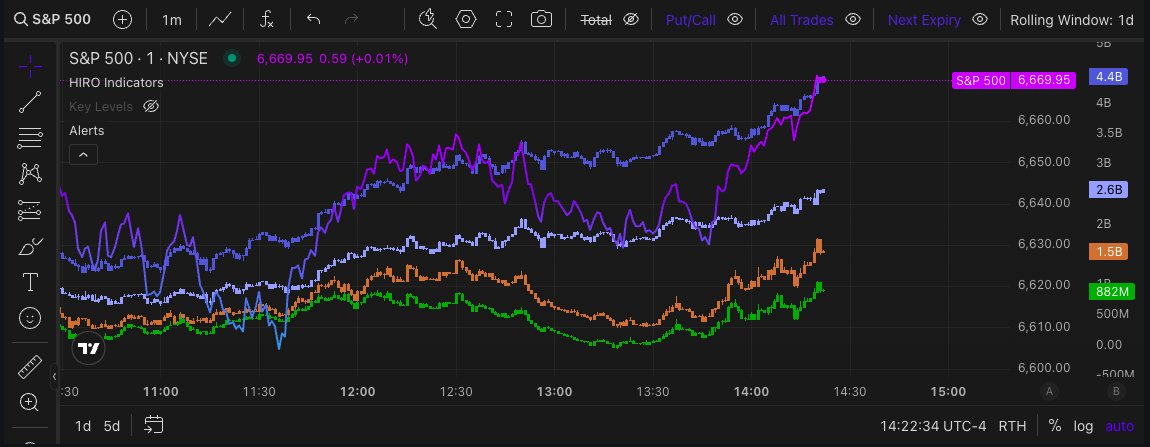The height and width of the screenshot is (447, 1150).
Task: Take a chart snapshot with camera icon
Action: point(541,20)
